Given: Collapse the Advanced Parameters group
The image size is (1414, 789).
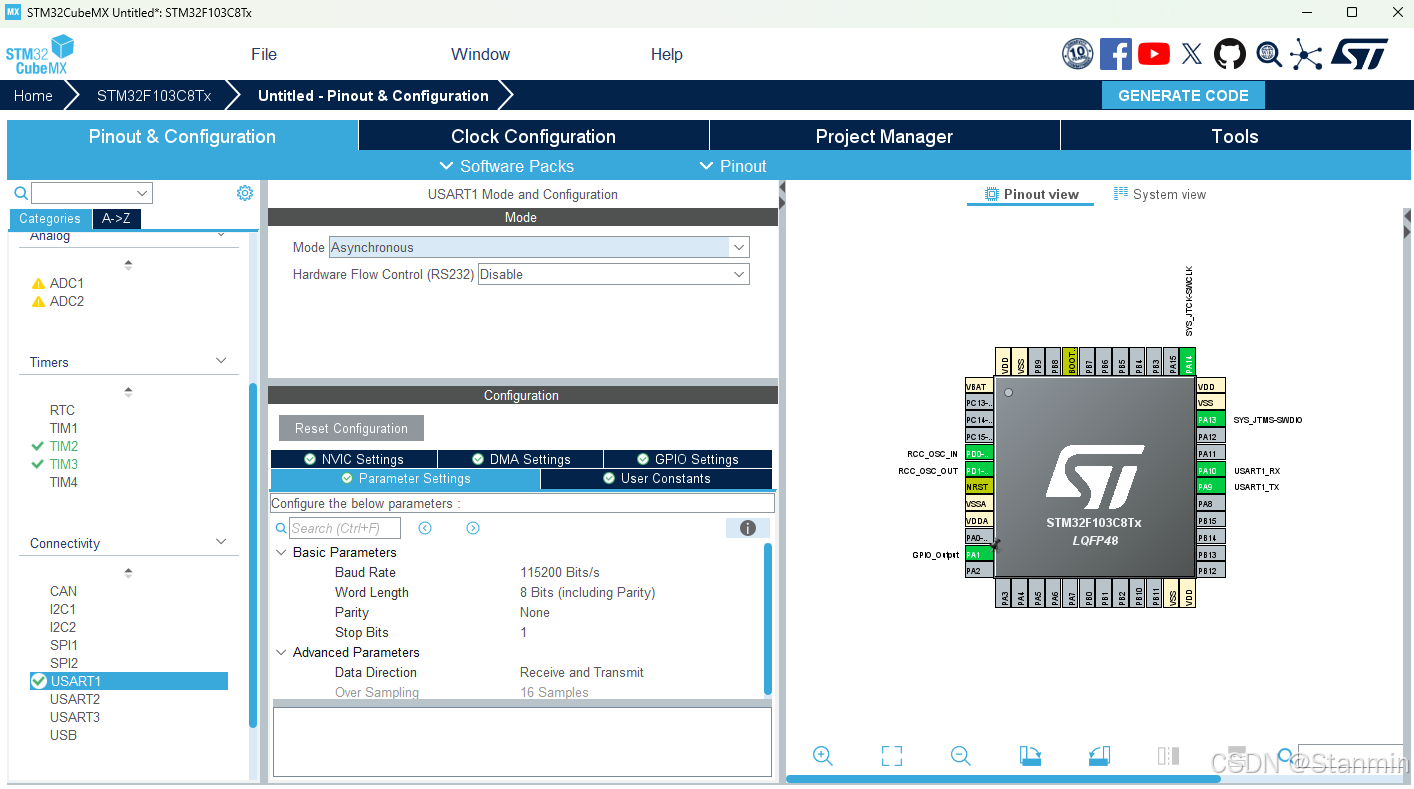Looking at the screenshot, I should [282, 652].
